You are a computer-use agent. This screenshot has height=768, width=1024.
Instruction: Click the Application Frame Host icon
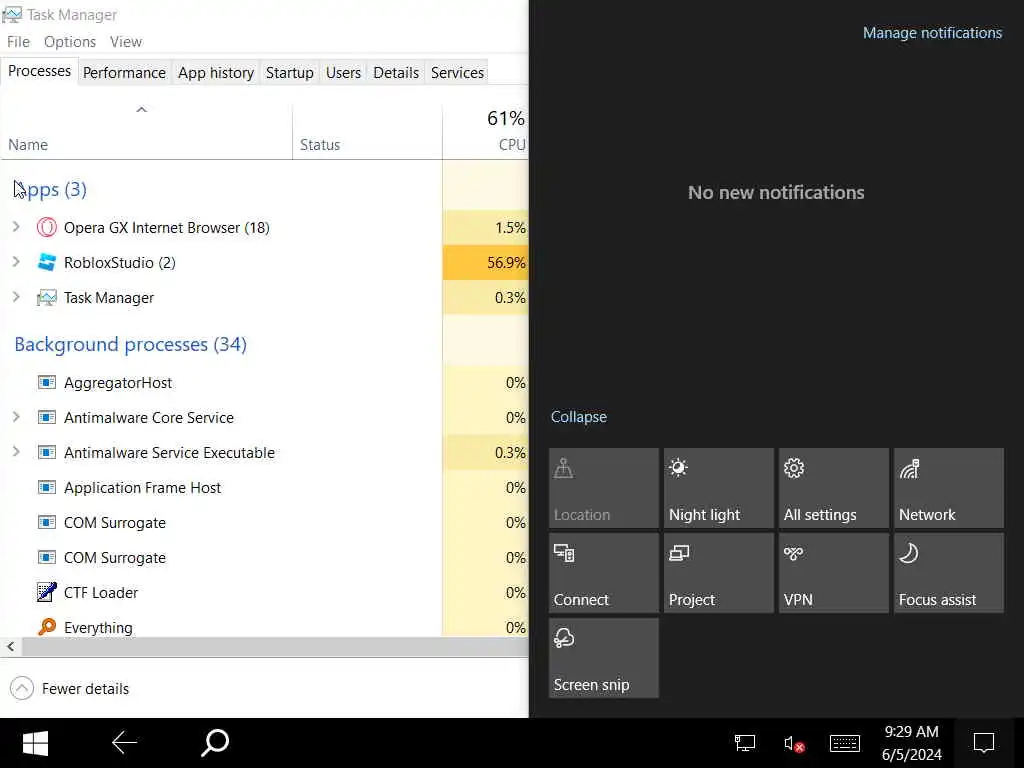click(46, 488)
